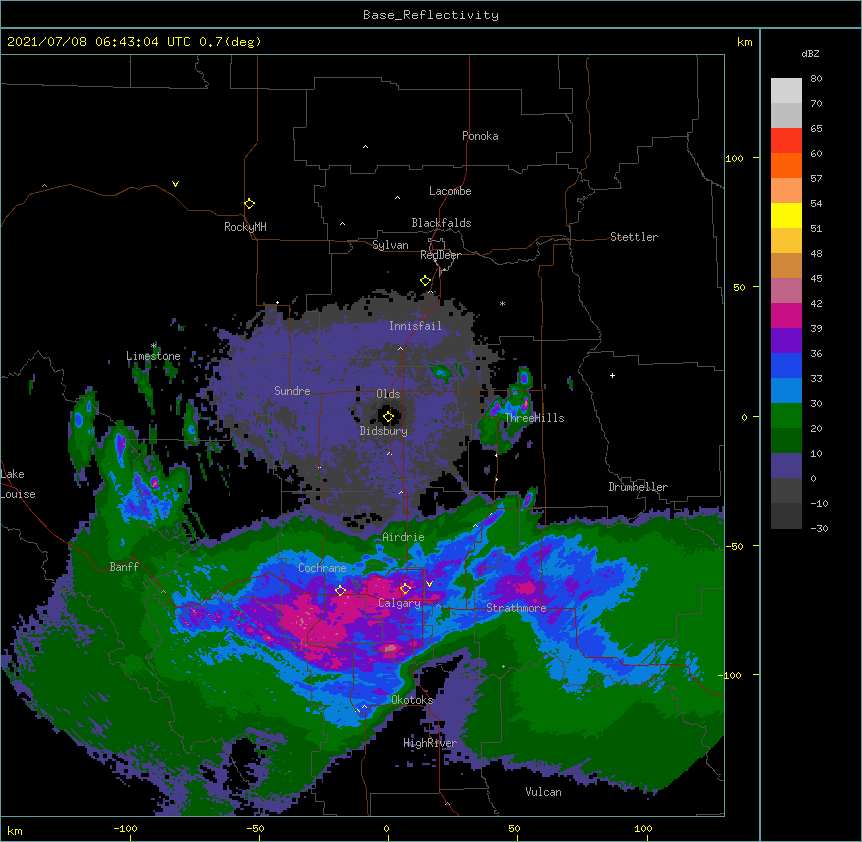Pick the light blue 30-33 dBZ legend swatch

786,390
